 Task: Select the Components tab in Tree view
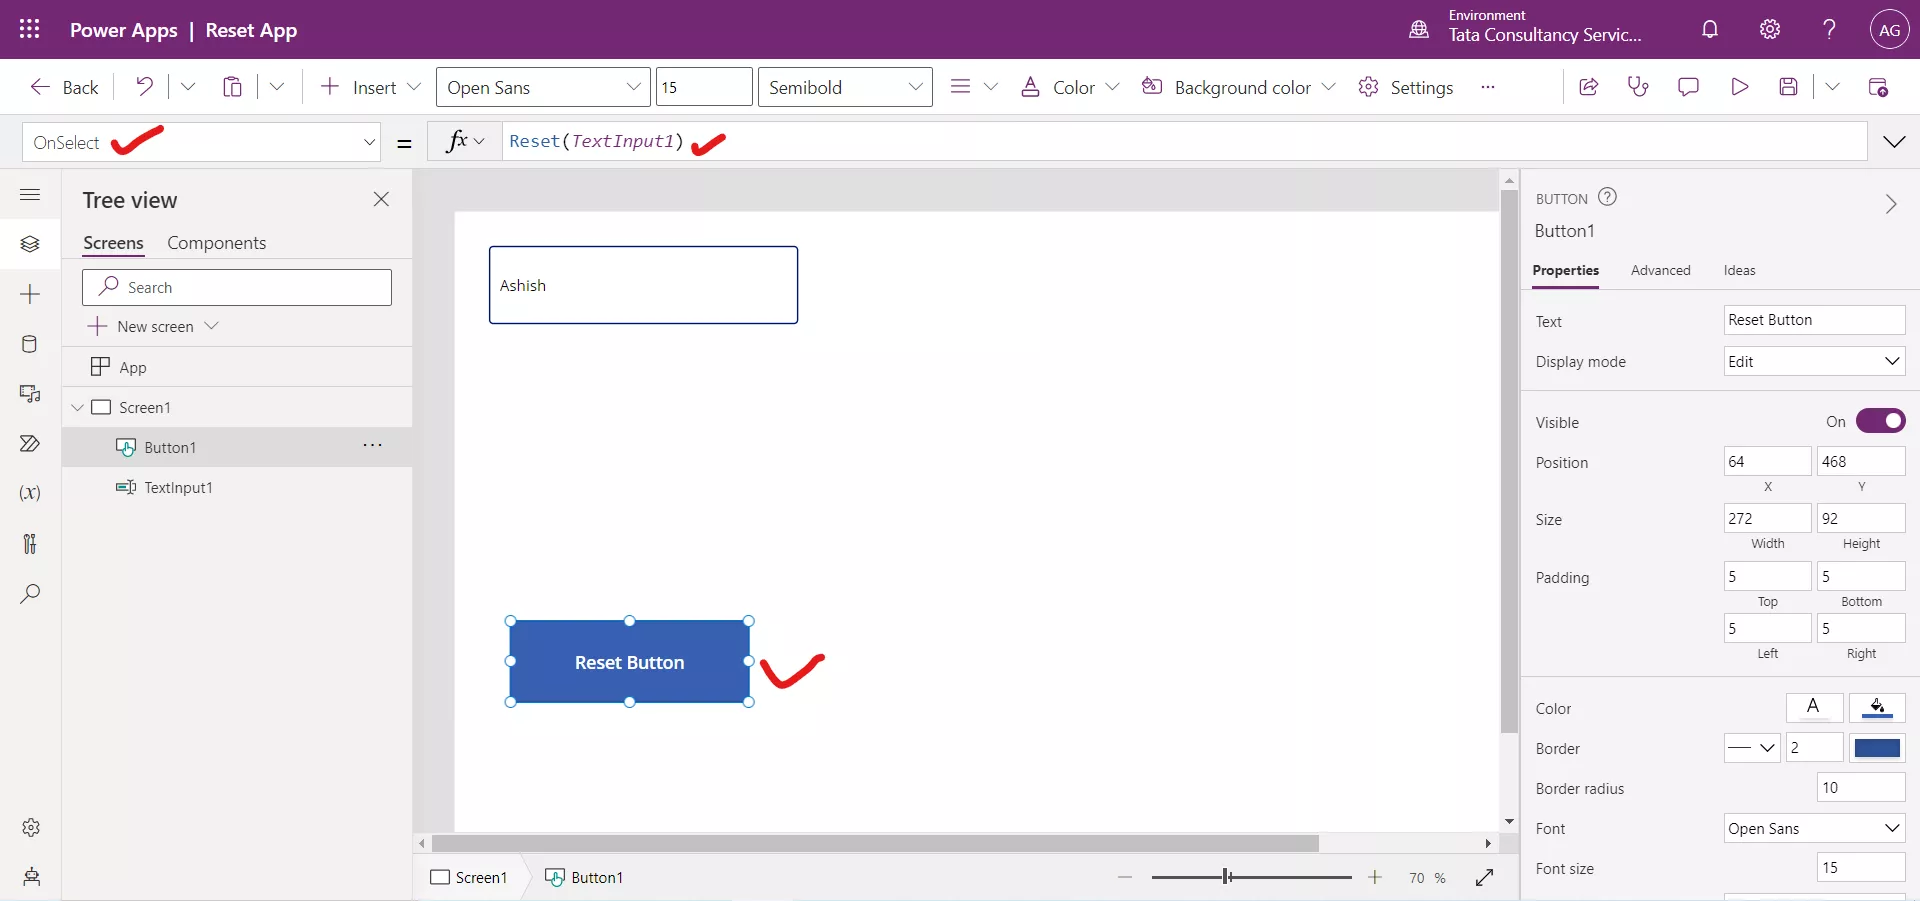click(217, 243)
